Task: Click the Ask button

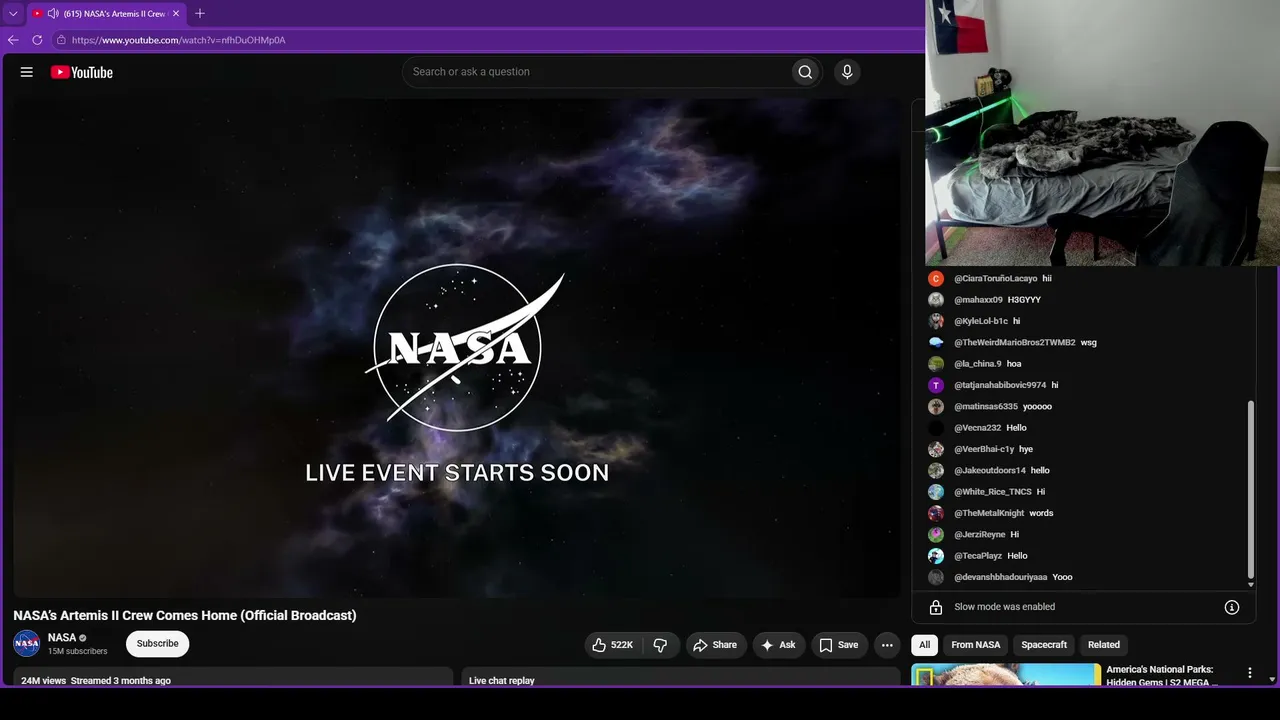Action: click(x=779, y=645)
